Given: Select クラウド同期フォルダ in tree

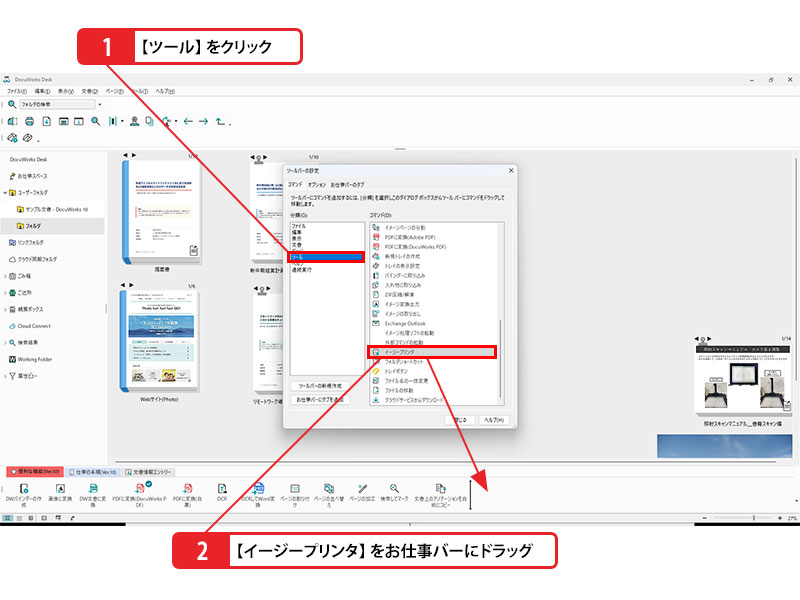Looking at the screenshot, I should [x=37, y=259].
